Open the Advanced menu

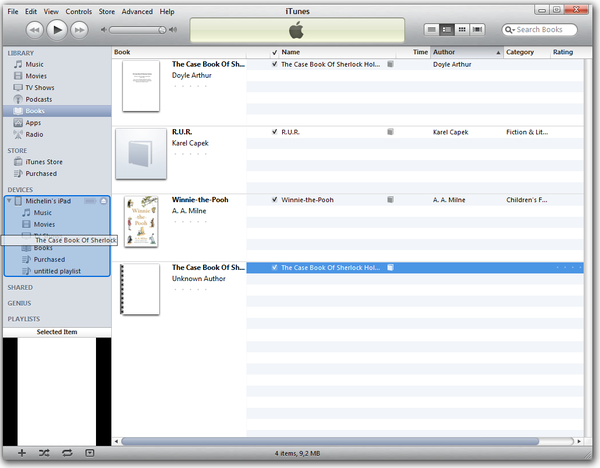point(137,11)
